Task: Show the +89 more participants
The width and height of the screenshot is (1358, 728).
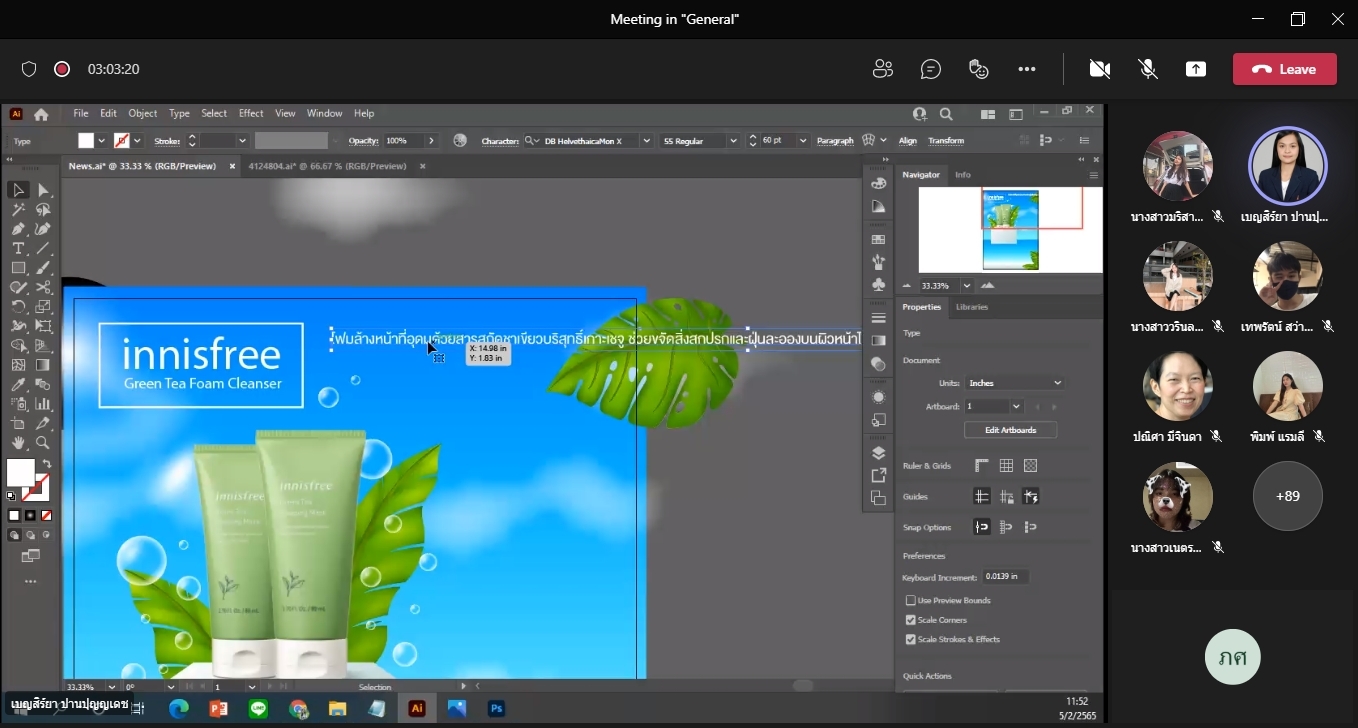Action: coord(1287,496)
